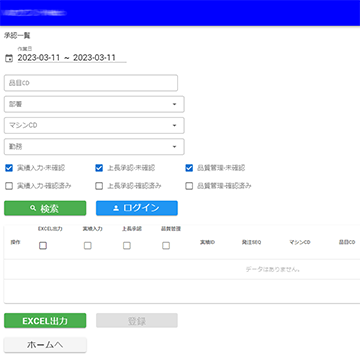Toggle the 品質管理 column header checkbox

coord(166,246)
